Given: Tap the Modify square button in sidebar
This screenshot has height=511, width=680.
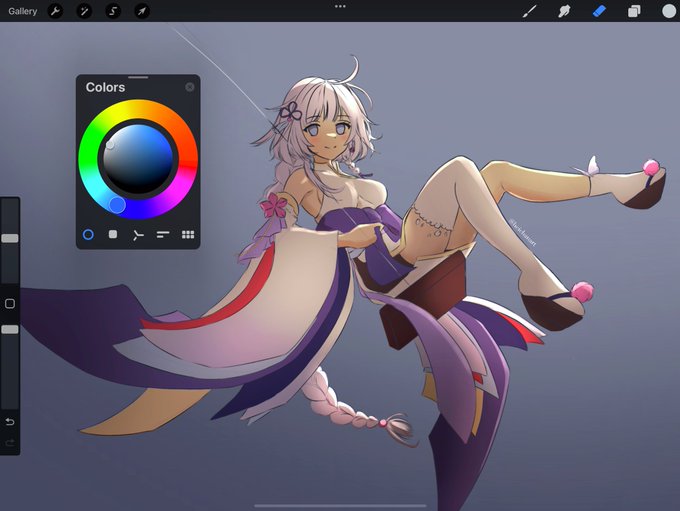Looking at the screenshot, I should coord(10,303).
